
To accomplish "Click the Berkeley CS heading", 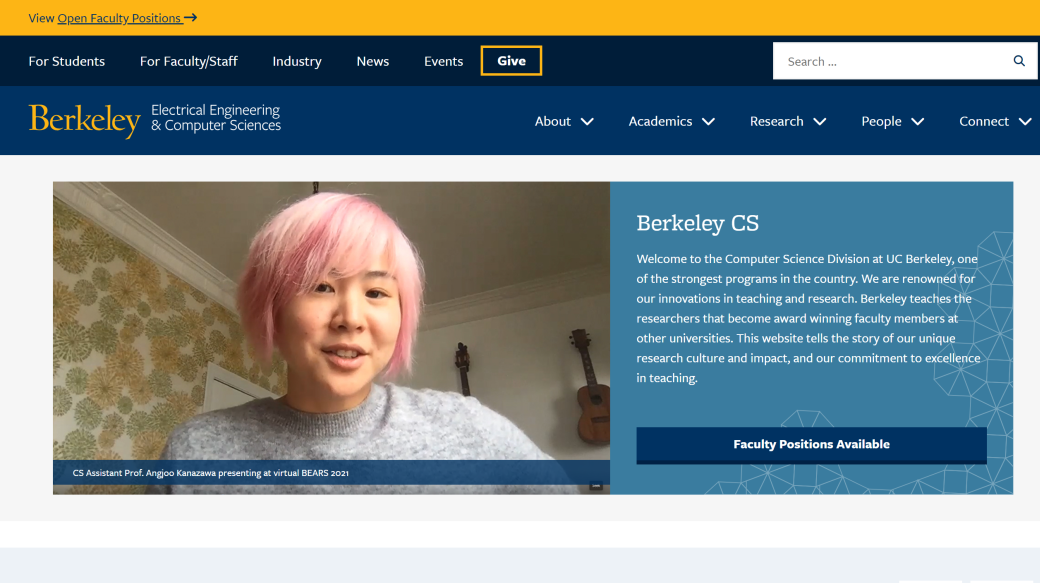I will [697, 224].
